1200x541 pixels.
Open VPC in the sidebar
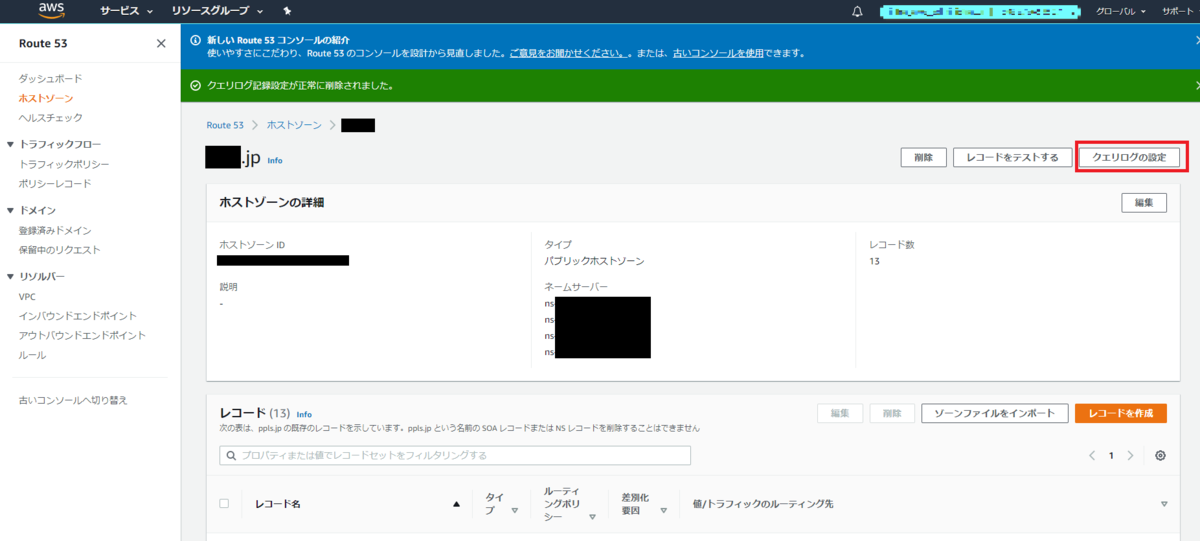(x=27, y=296)
